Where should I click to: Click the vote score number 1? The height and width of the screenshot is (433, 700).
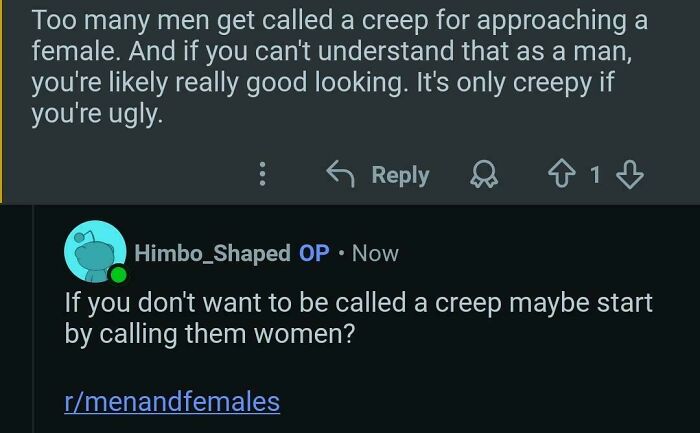(594, 175)
